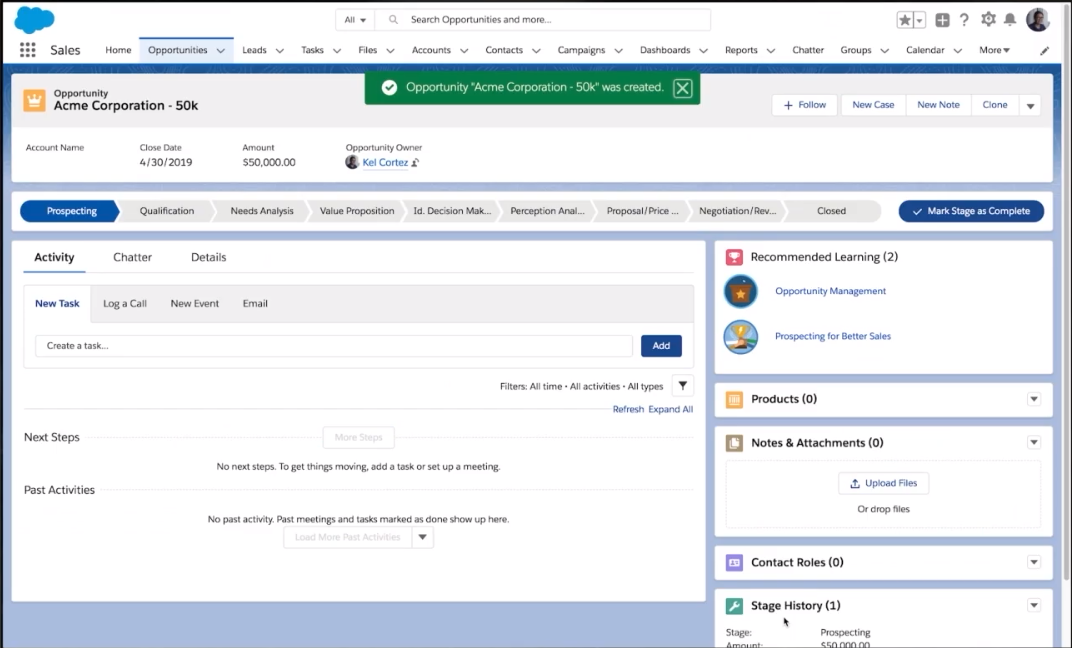Select the Closed stage in path
The height and width of the screenshot is (648, 1072).
click(x=831, y=211)
